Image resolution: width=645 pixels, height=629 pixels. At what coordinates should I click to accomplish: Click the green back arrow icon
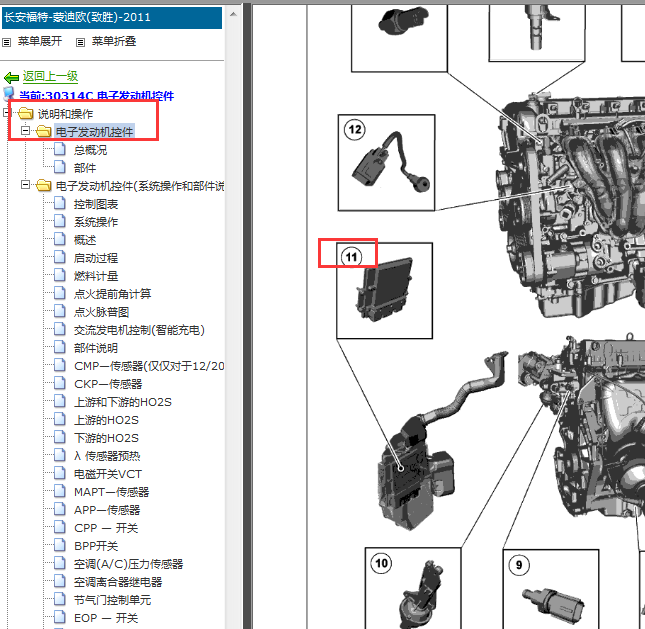11,77
